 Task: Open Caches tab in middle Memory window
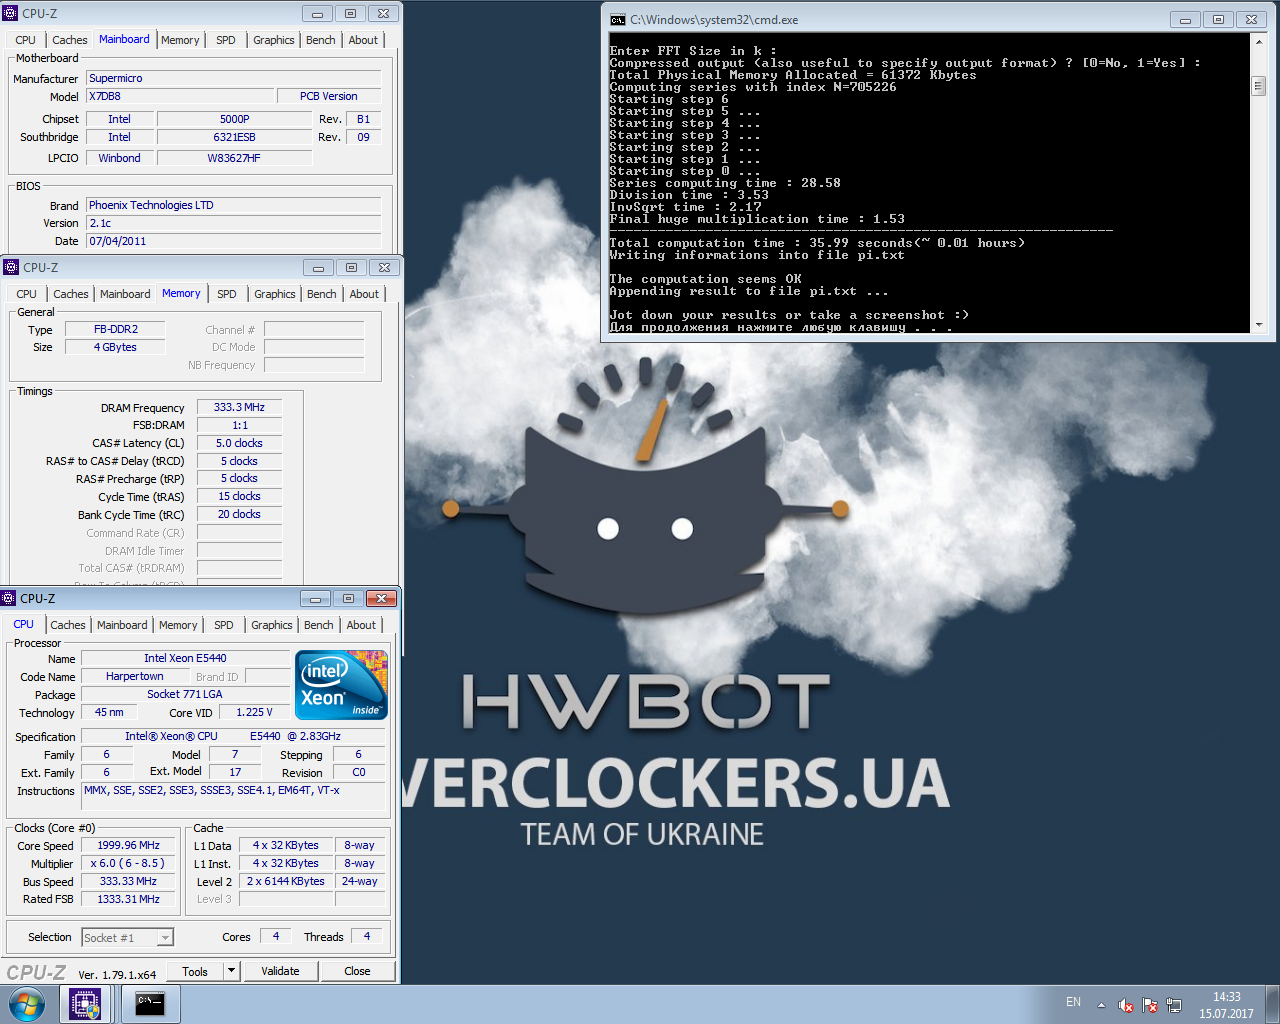point(71,294)
